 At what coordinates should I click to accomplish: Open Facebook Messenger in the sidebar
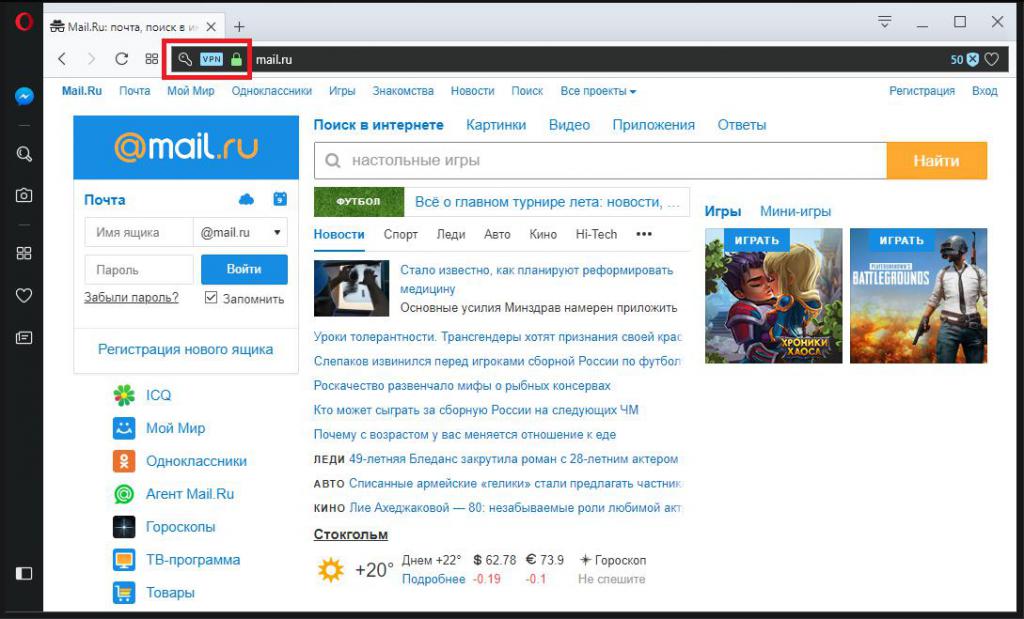tap(24, 97)
